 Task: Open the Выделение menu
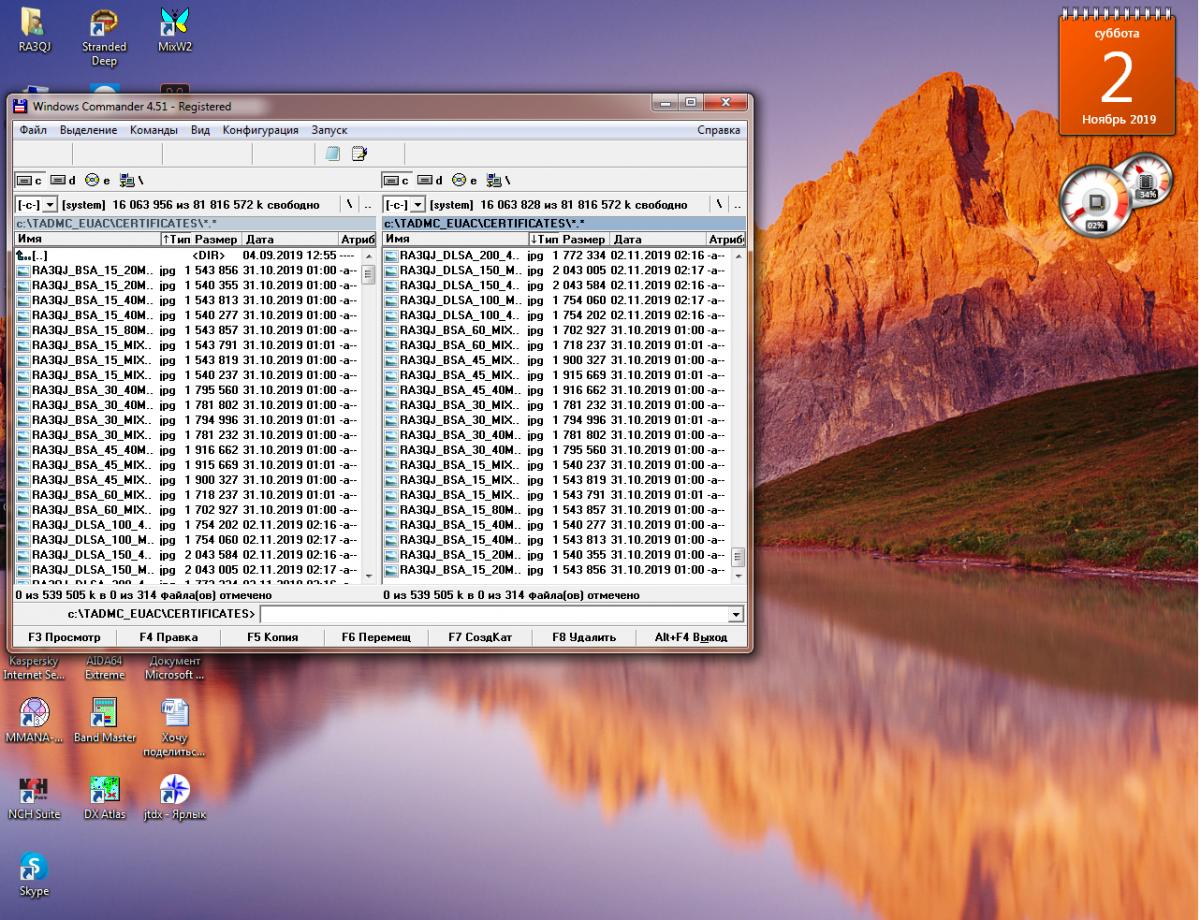(88, 130)
